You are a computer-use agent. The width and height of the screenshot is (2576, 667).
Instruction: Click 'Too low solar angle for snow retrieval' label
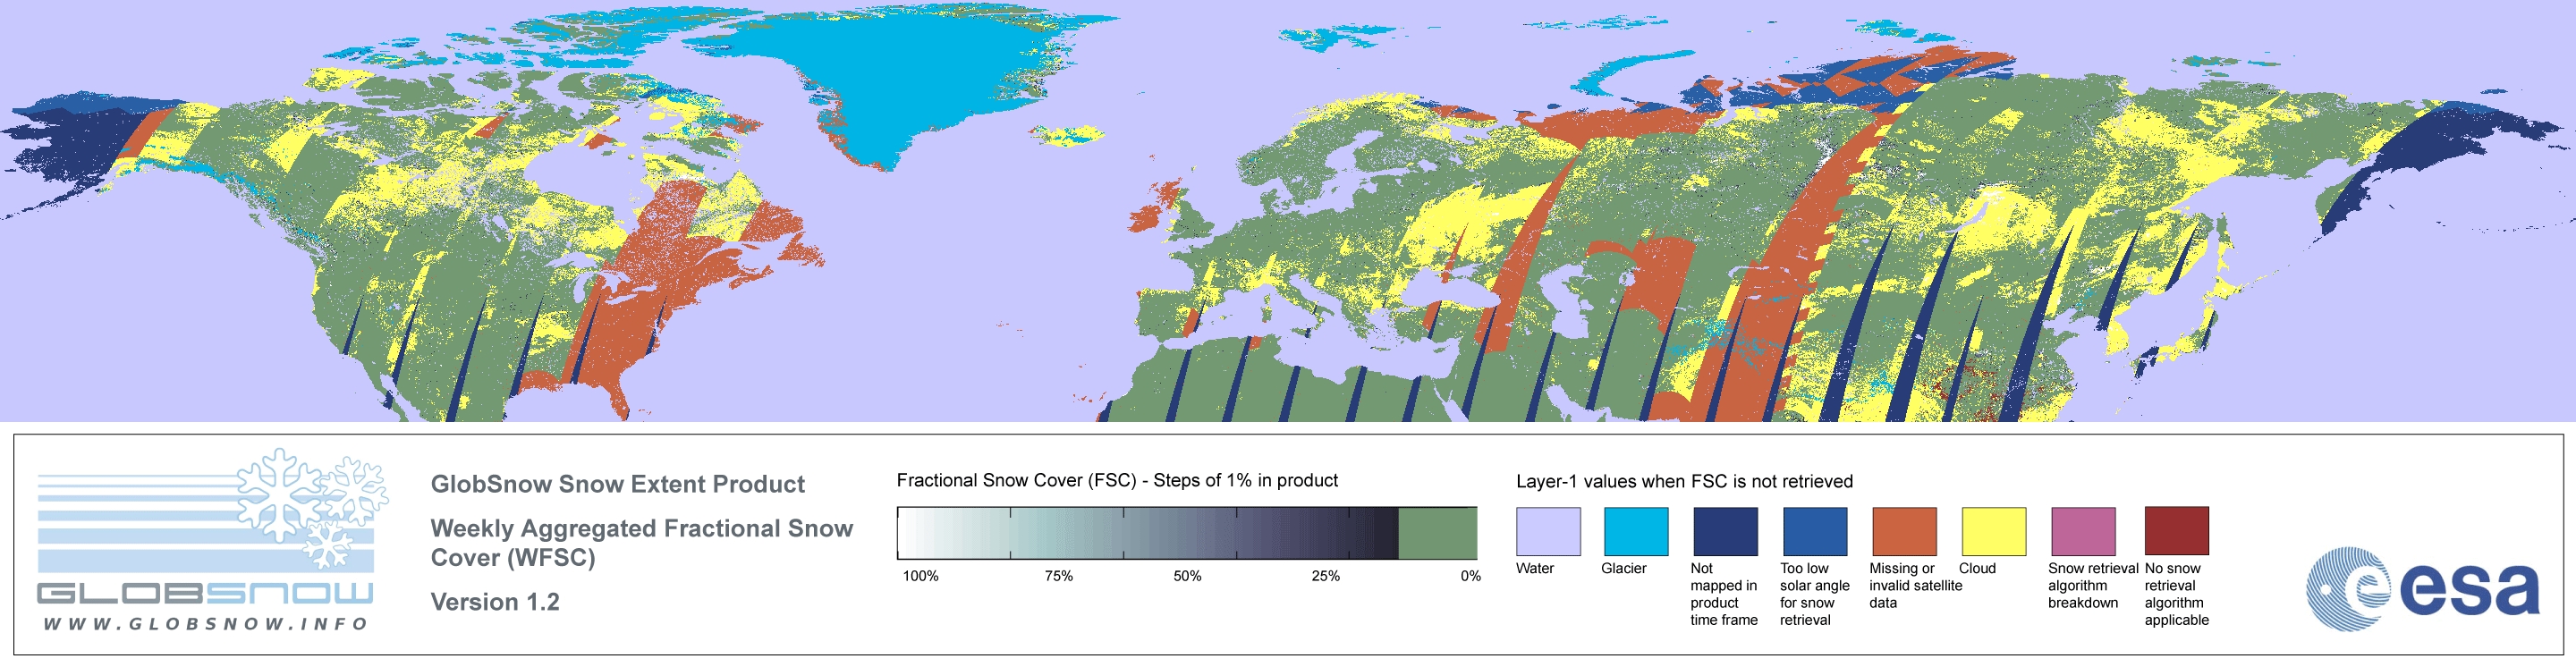tap(1815, 594)
